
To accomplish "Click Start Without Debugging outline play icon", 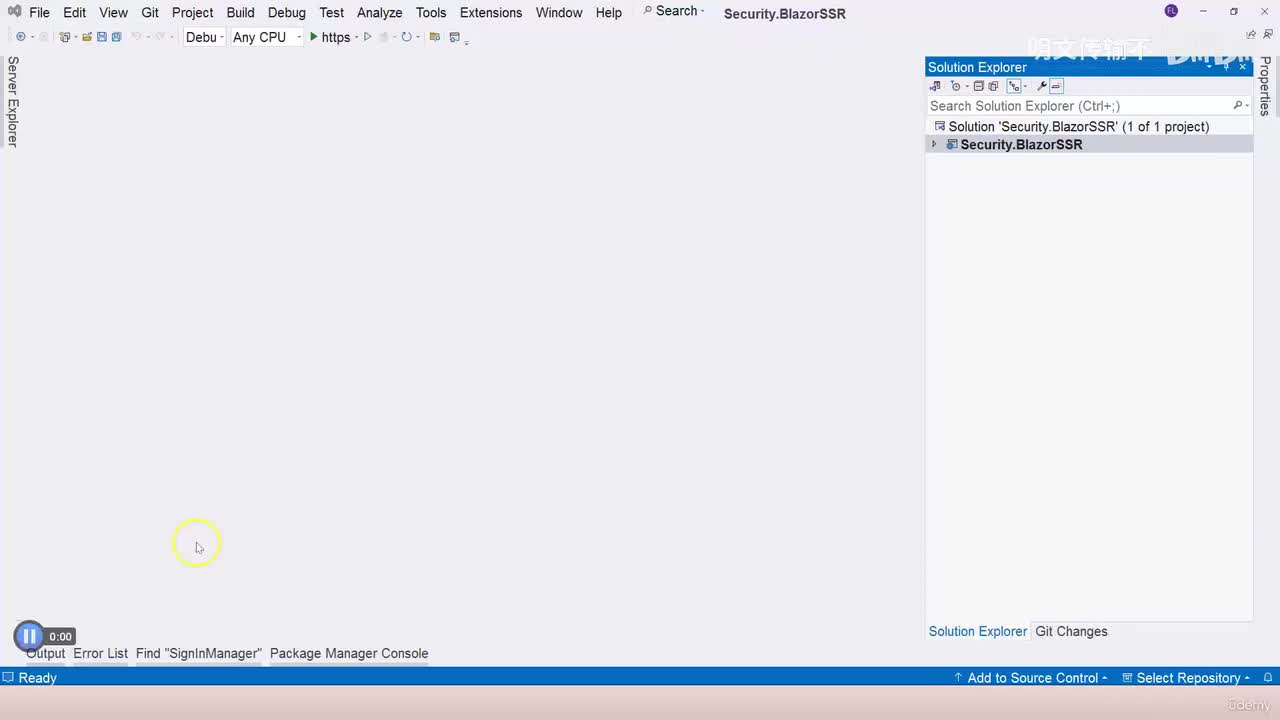I will (367, 37).
